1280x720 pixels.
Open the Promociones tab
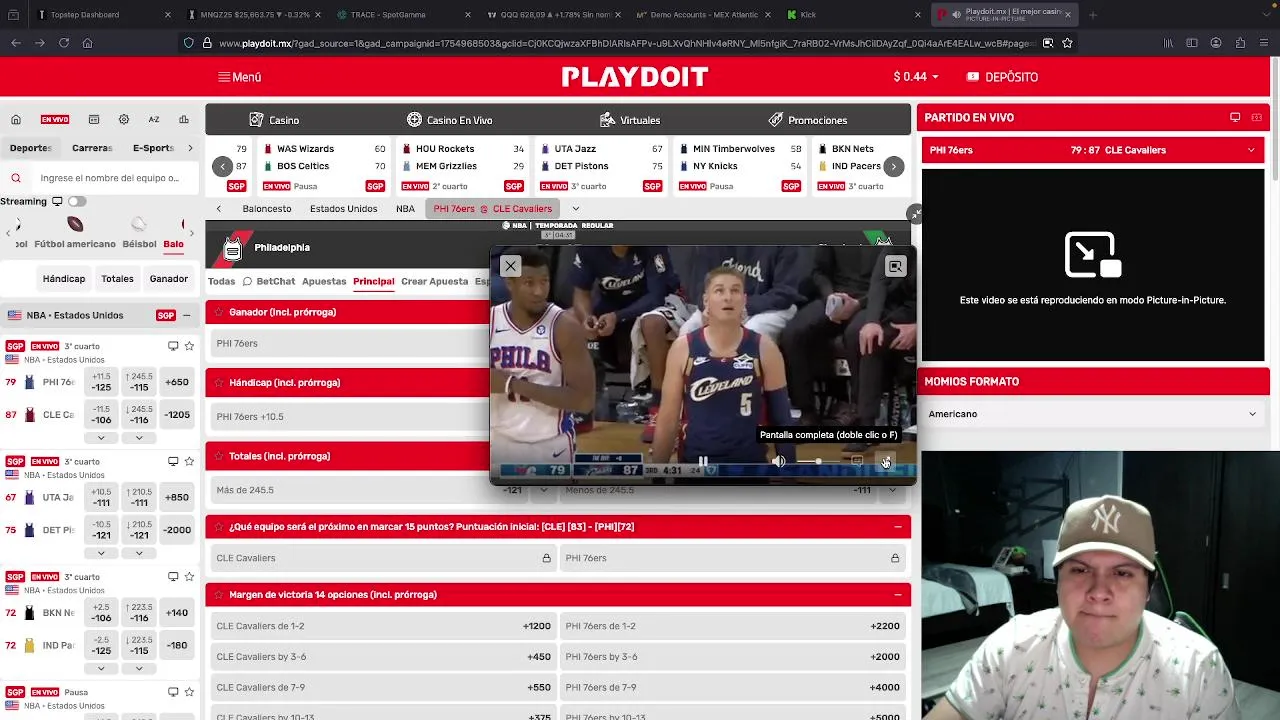point(807,120)
